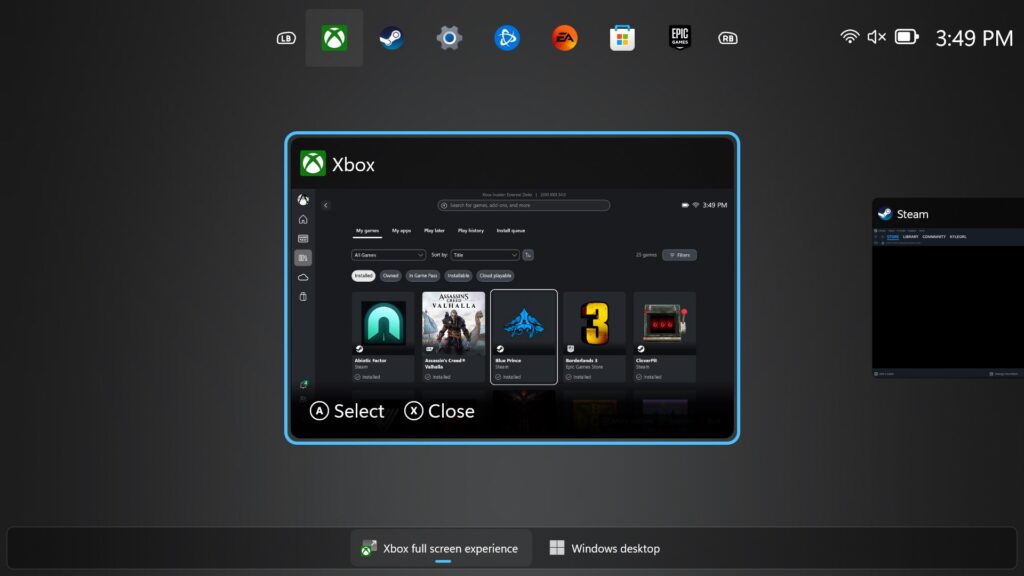
Task: Open the EA app icon
Action: [x=565, y=38]
